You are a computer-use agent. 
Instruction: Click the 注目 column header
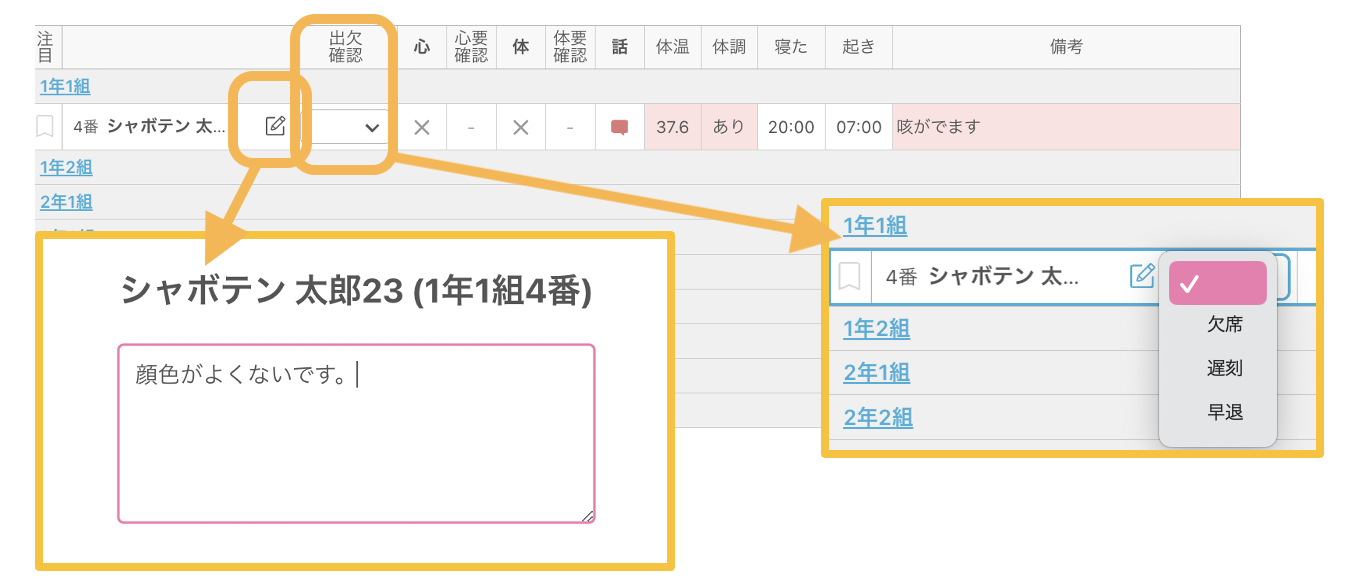45,47
